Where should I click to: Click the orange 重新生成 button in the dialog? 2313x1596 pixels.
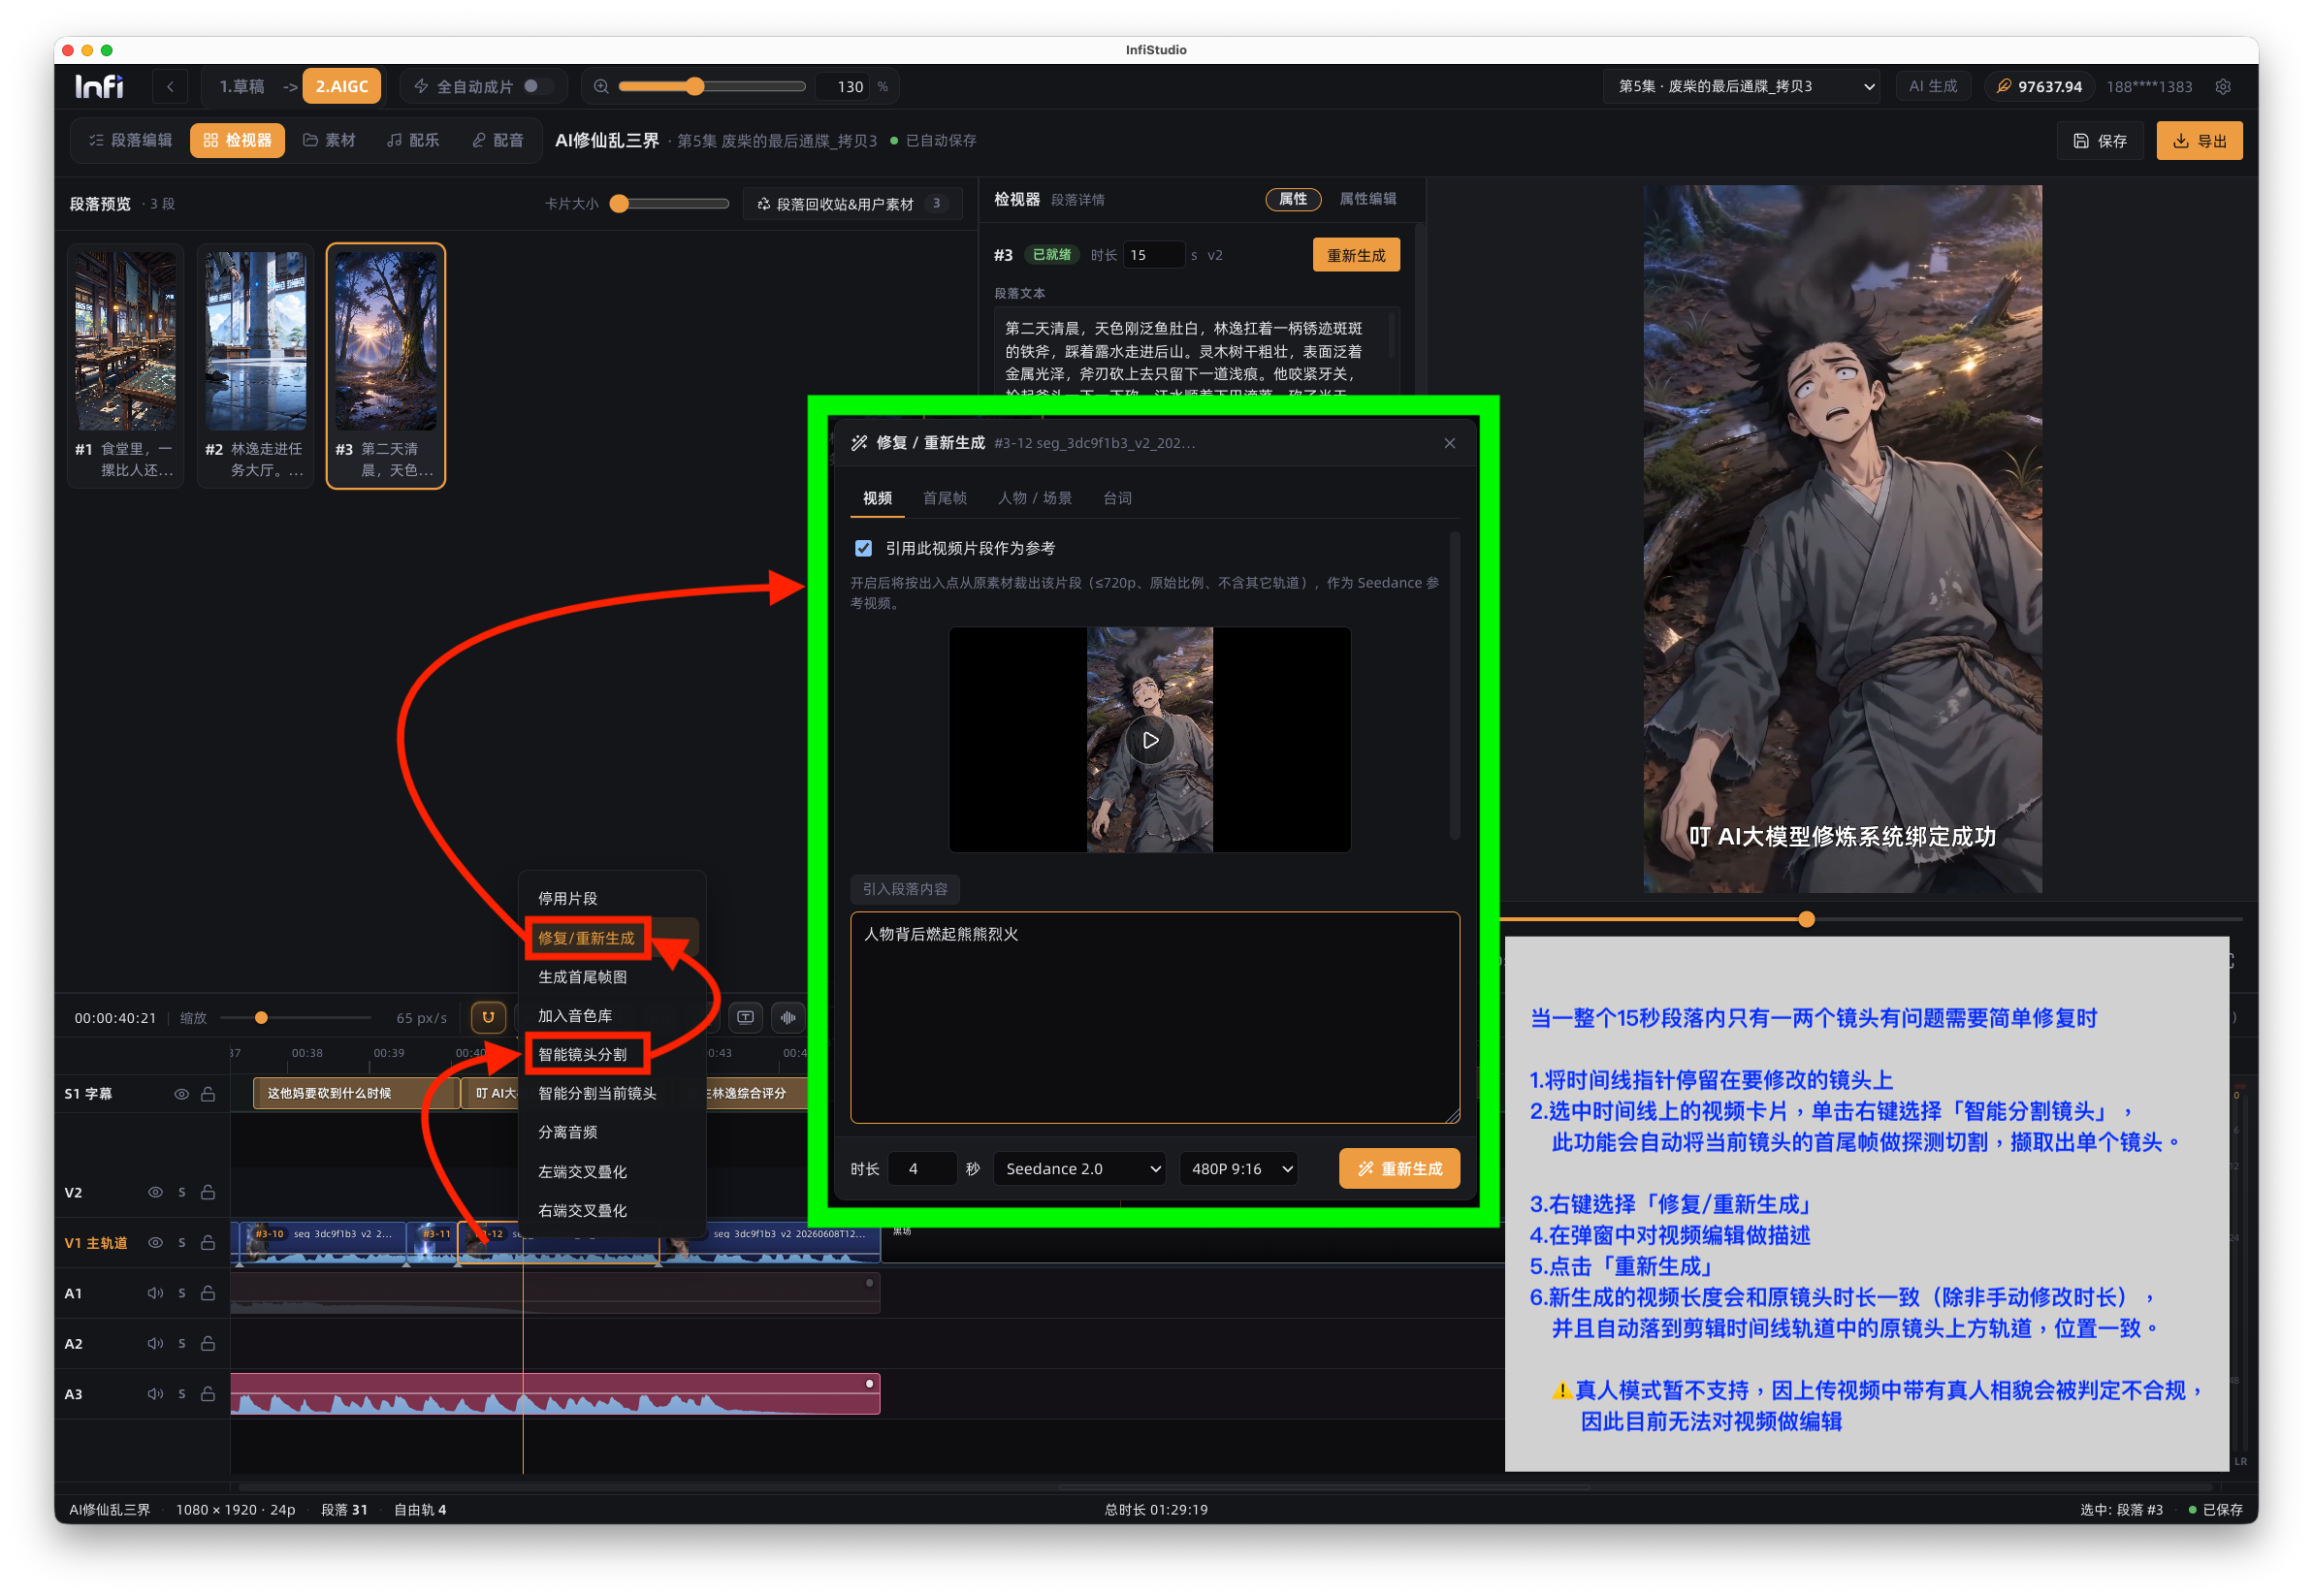click(1400, 1169)
